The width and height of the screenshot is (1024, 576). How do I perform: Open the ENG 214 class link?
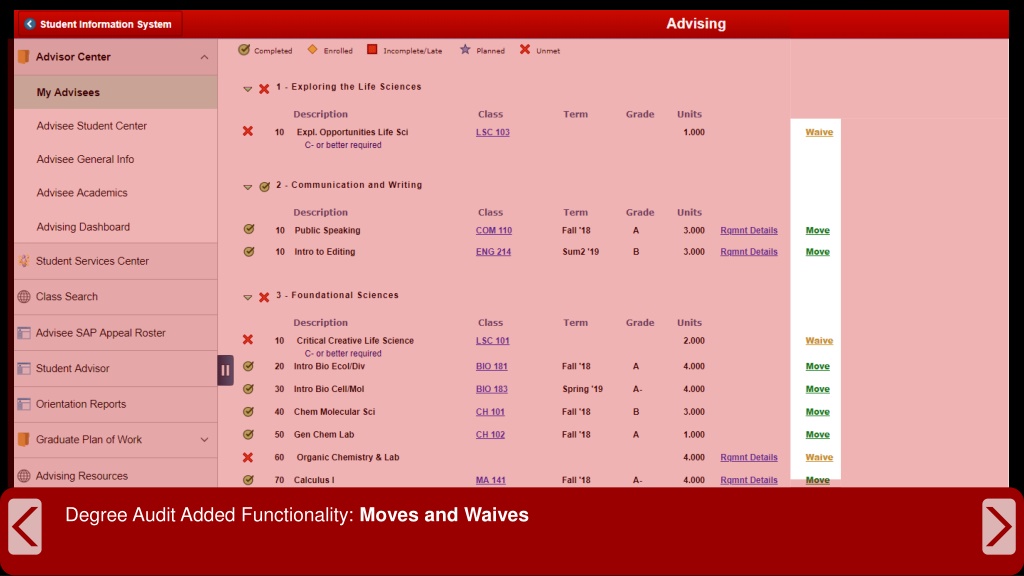493,251
